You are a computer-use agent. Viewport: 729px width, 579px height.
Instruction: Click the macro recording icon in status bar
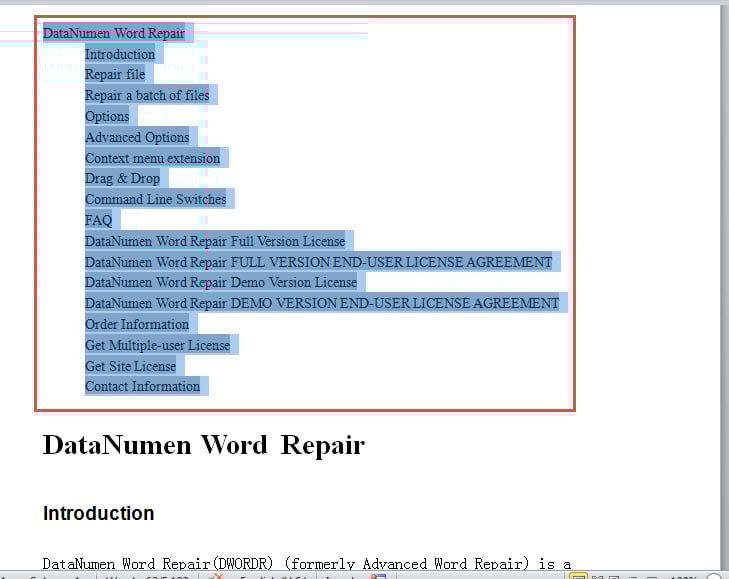378,575
